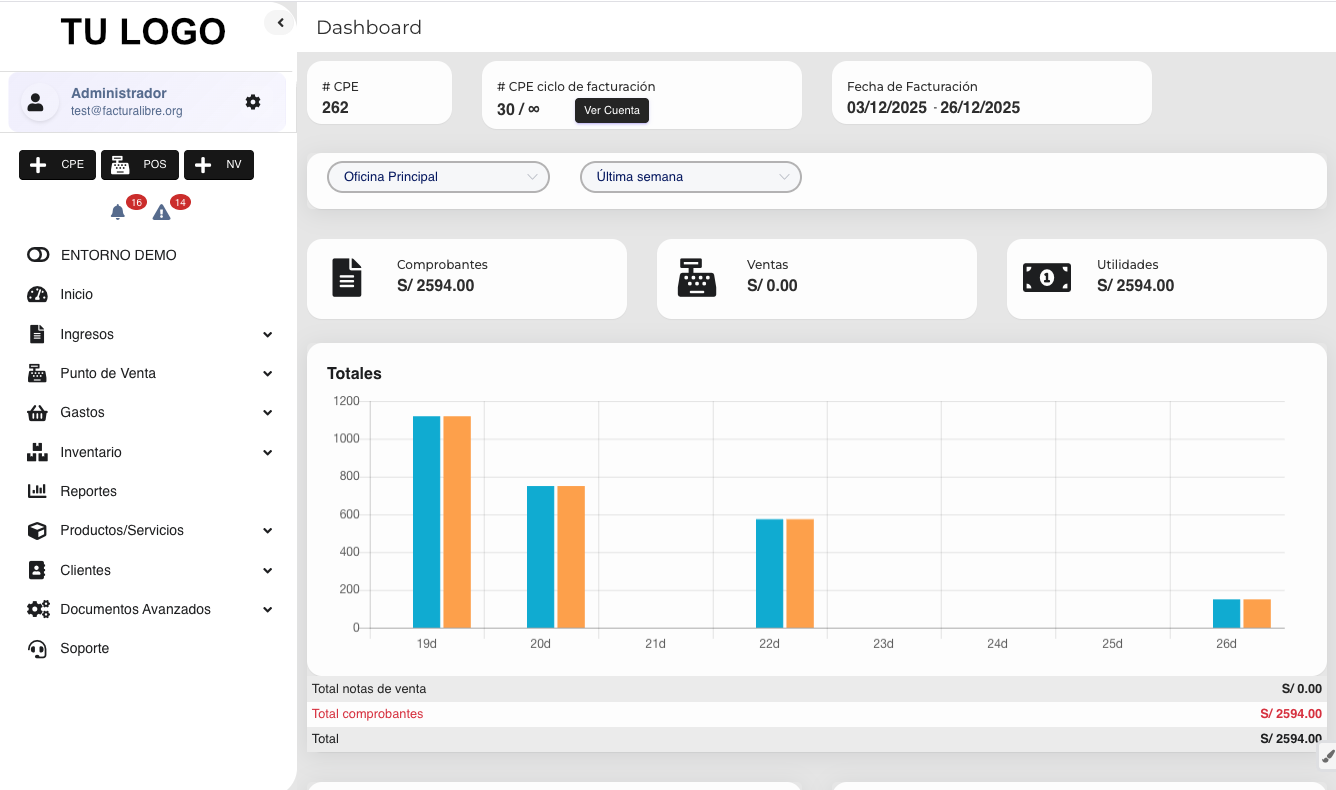The width and height of the screenshot is (1336, 790).
Task: Toggle the ENTORNO DEMO switch
Action: (x=38, y=255)
